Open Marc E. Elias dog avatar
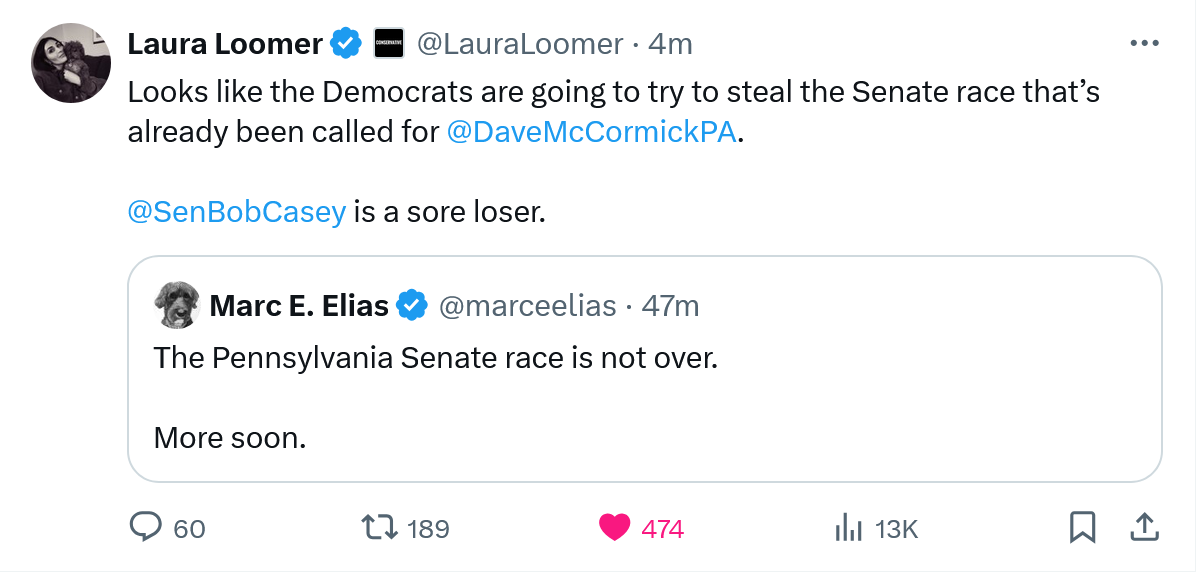The height and width of the screenshot is (572, 1196). (x=179, y=305)
